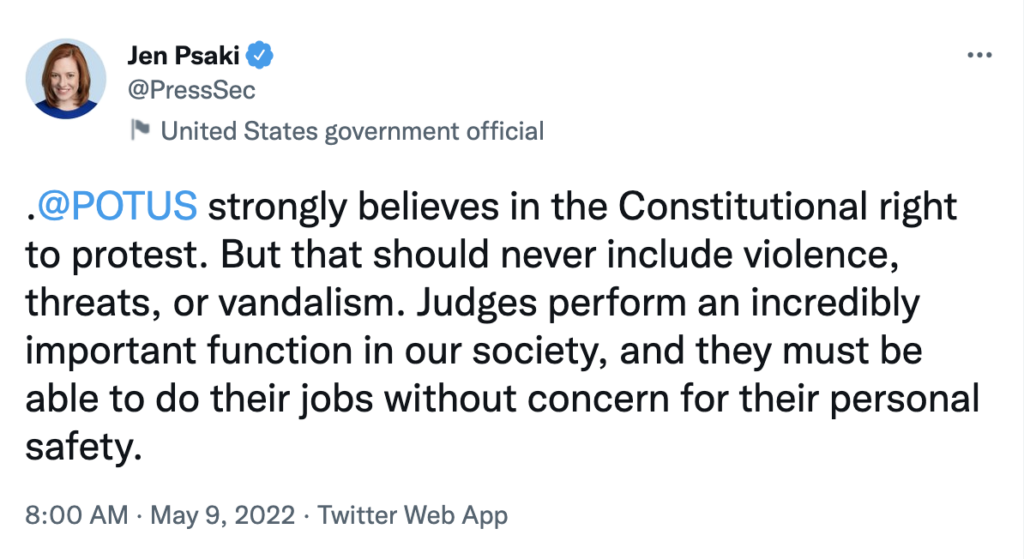Click the 8:00 AM timestamp
The image size is (1024, 559).
(x=77, y=517)
